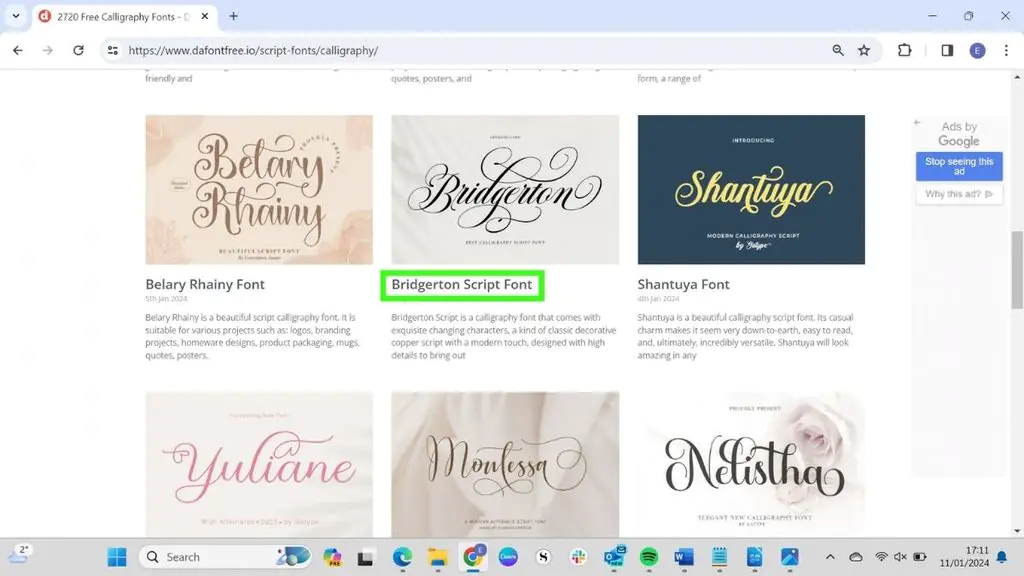This screenshot has width=1024, height=576.
Task: Click the 'Stop seeing this ad' button
Action: pos(959,166)
